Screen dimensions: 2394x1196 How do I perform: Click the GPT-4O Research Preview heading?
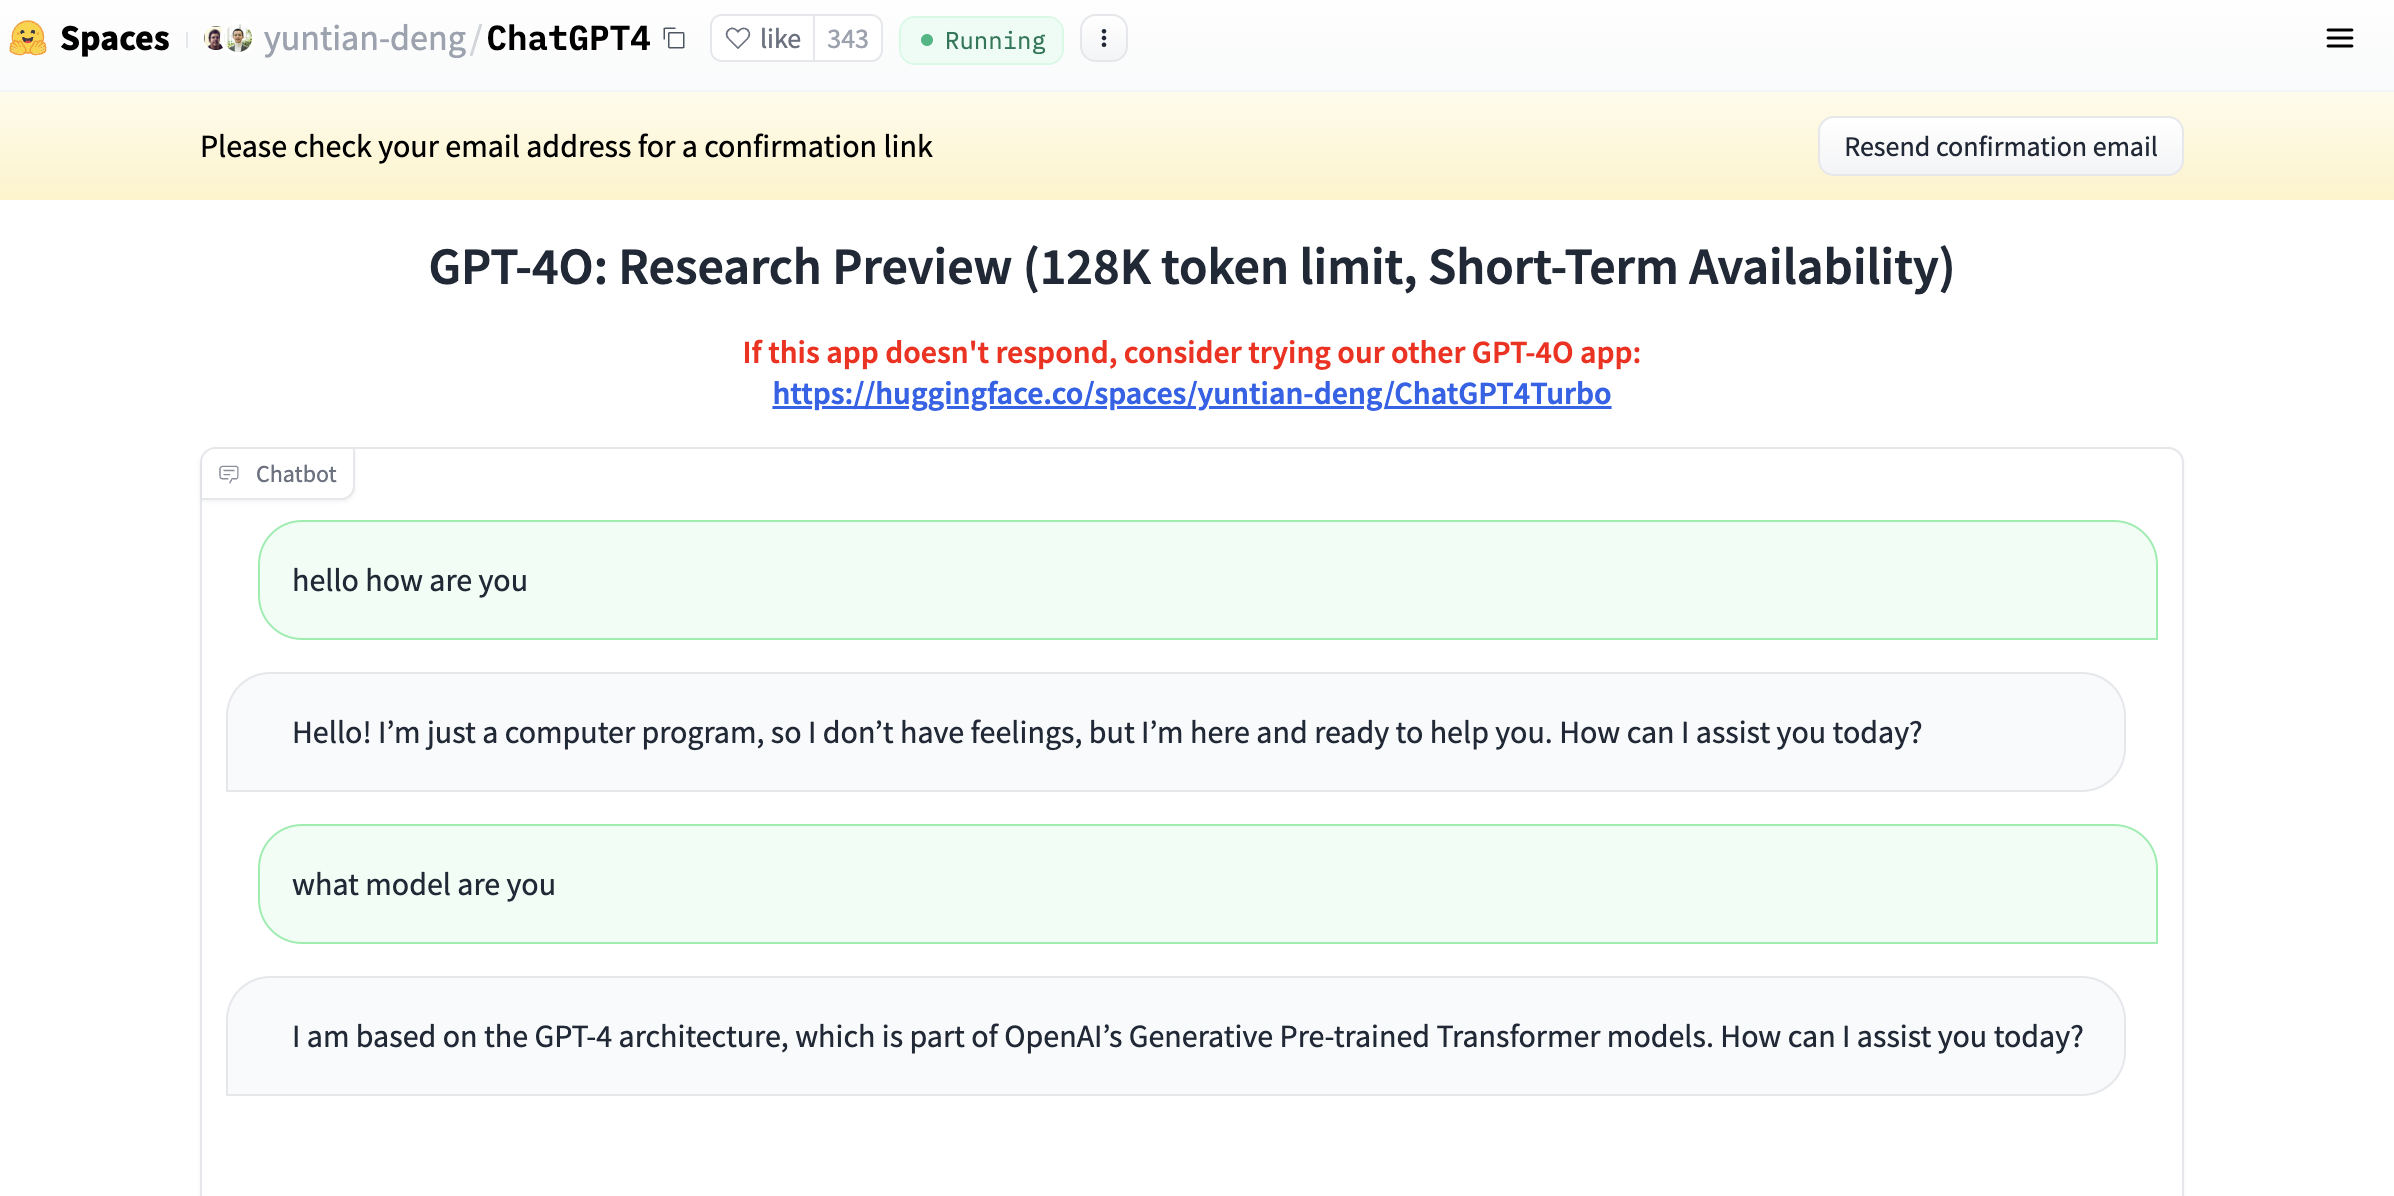(x=1191, y=267)
